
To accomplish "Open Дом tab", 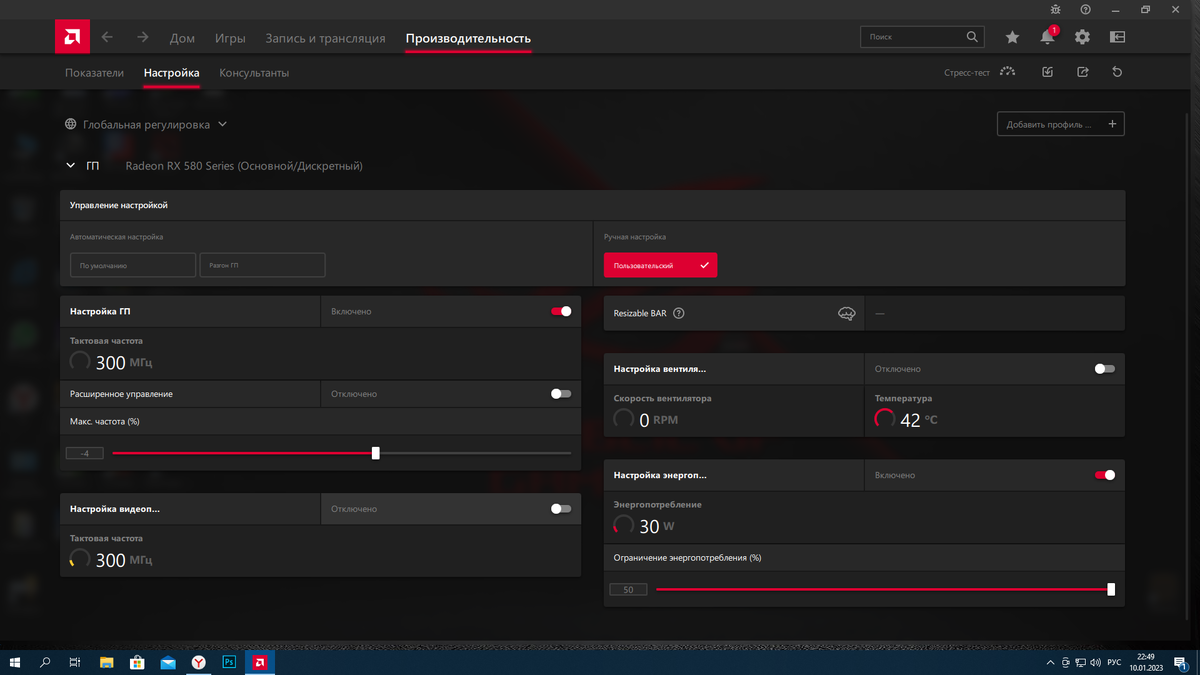I will coord(182,38).
